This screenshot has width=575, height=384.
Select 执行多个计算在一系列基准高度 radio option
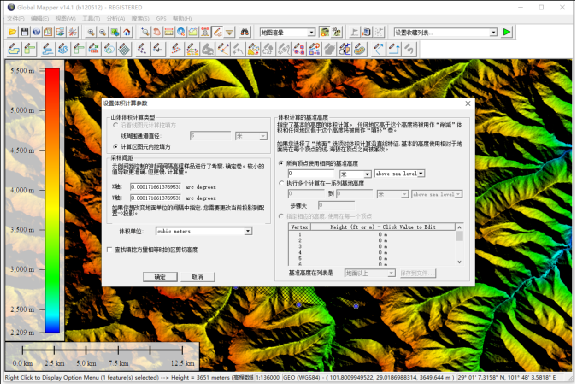[x=281, y=183]
